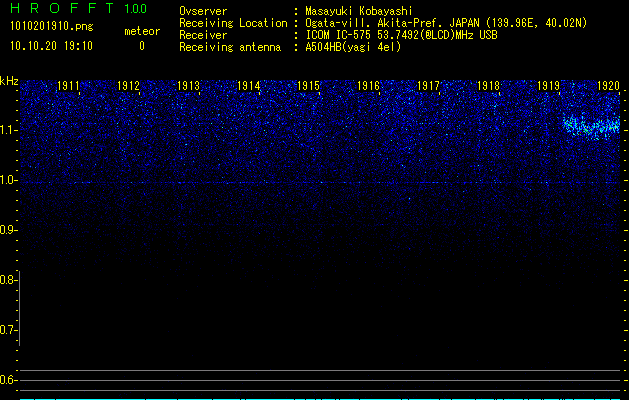The height and width of the screenshot is (400, 629).
Task: Click the meteor label
Action: 142,31
